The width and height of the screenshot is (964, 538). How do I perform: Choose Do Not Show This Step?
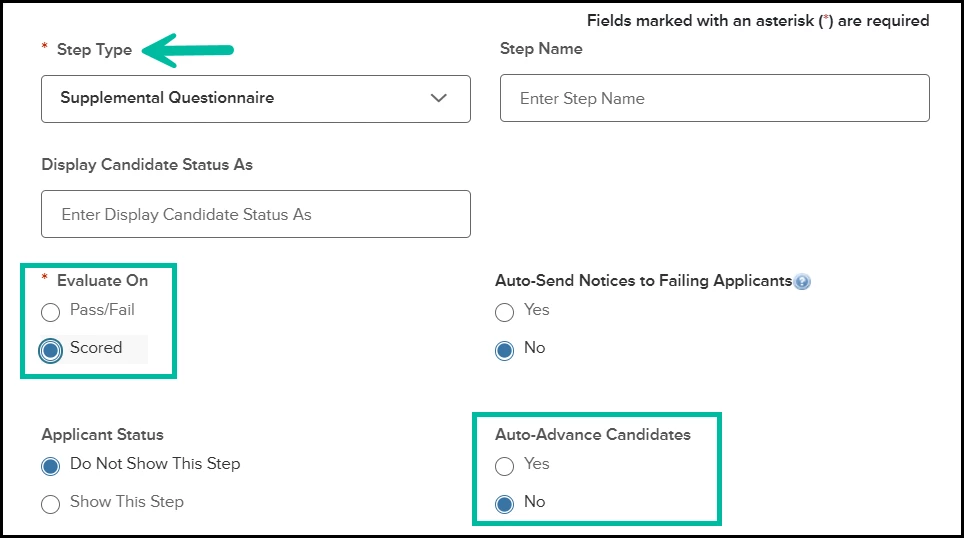(x=51, y=466)
